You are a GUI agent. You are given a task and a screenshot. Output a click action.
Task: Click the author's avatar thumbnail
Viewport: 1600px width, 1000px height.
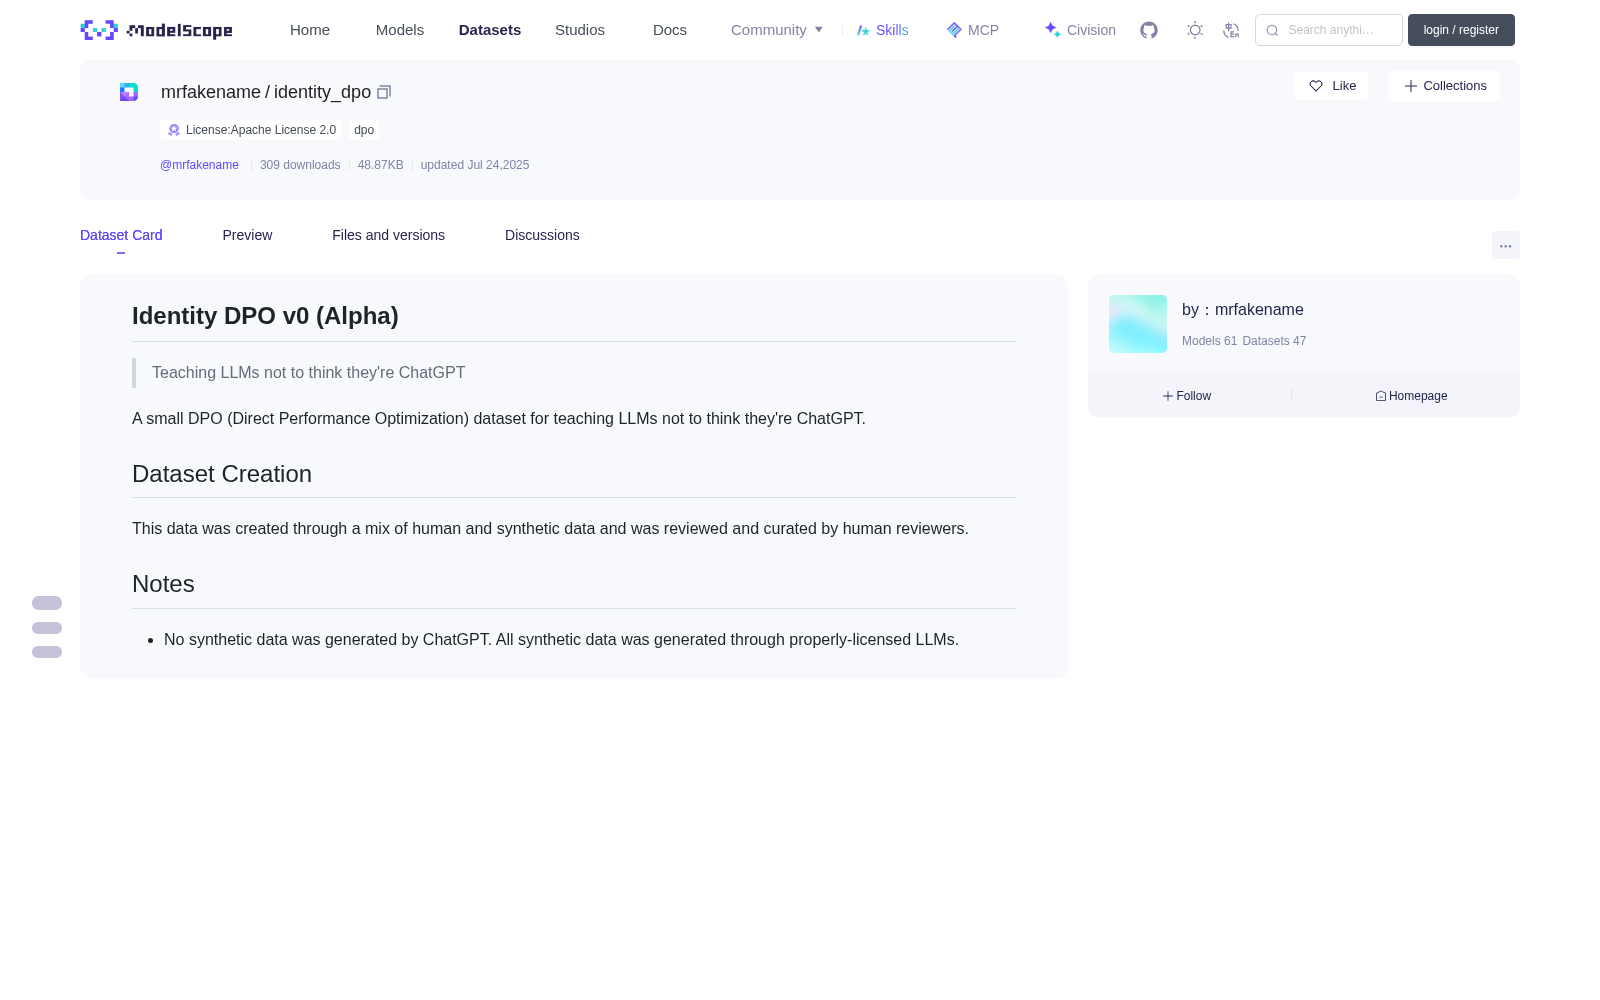(1138, 324)
